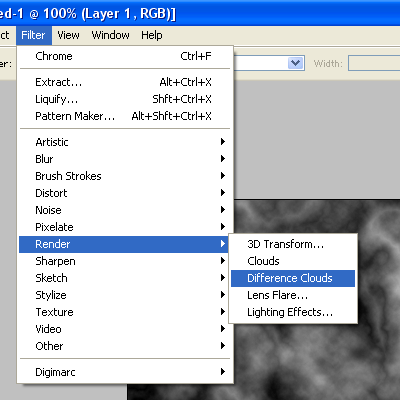This screenshot has height=400, width=400.
Task: Open Lens Flare... render filter
Action: [x=293, y=295]
